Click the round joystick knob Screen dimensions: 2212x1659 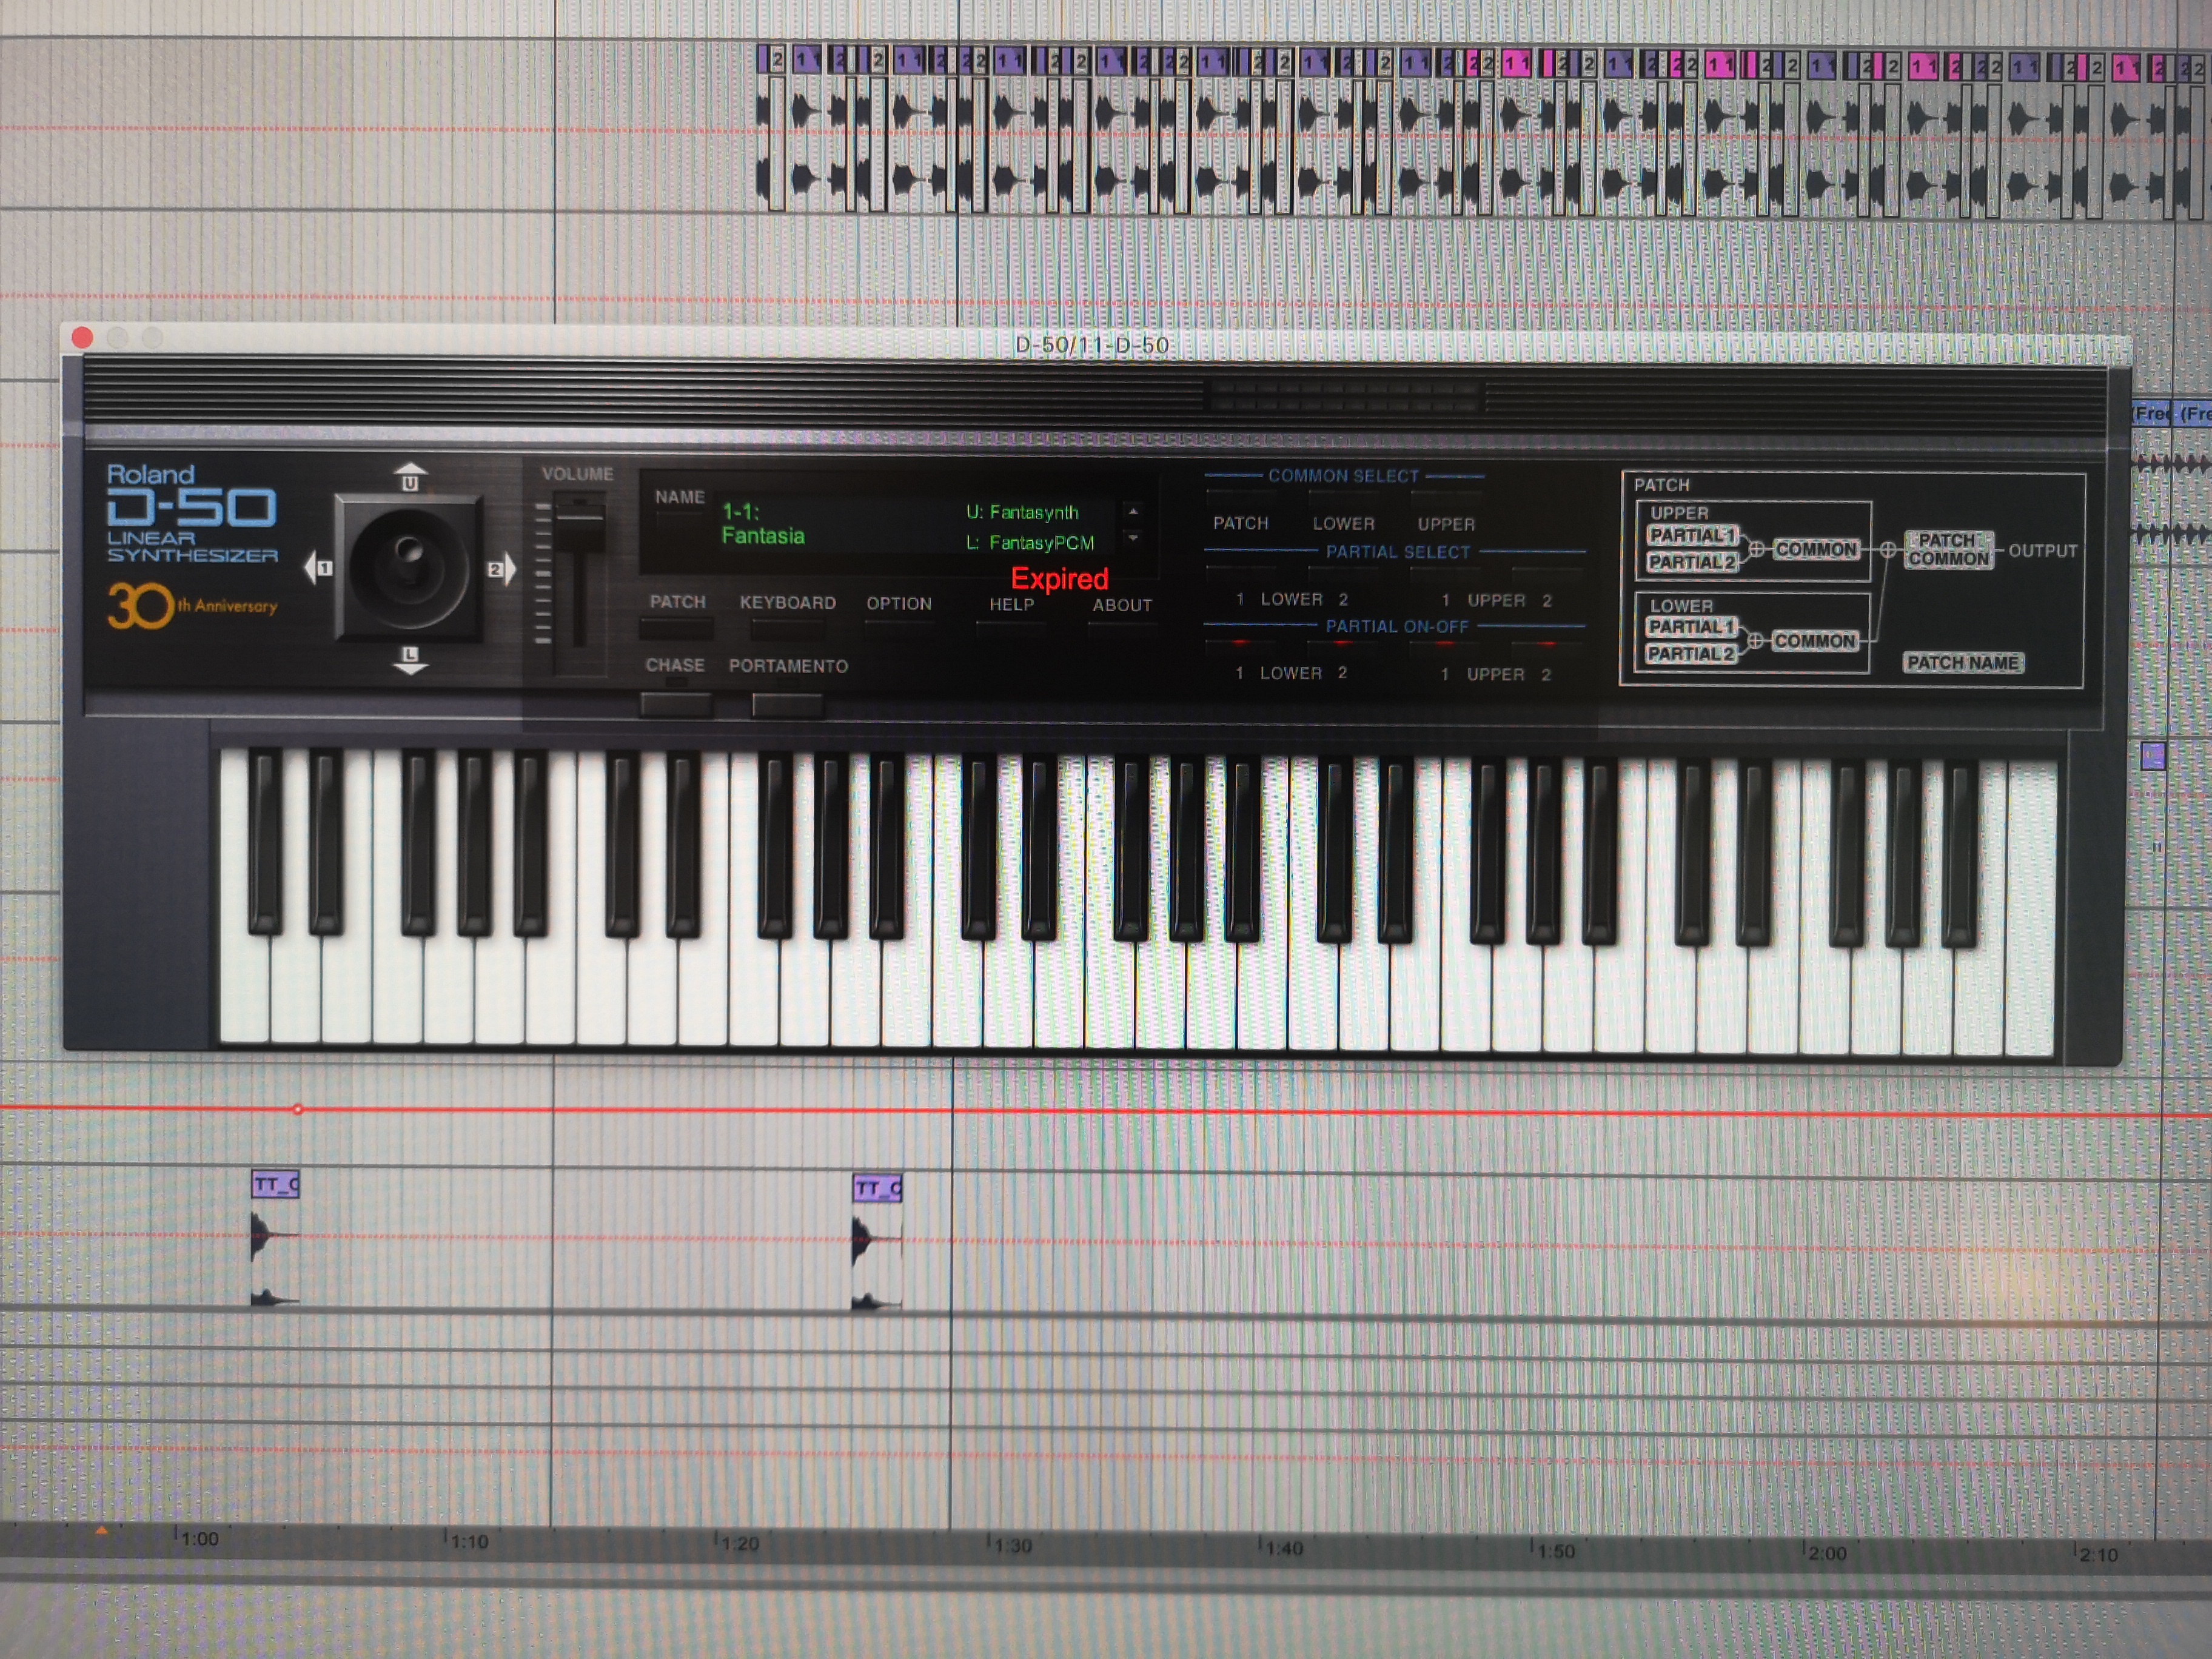point(408,568)
